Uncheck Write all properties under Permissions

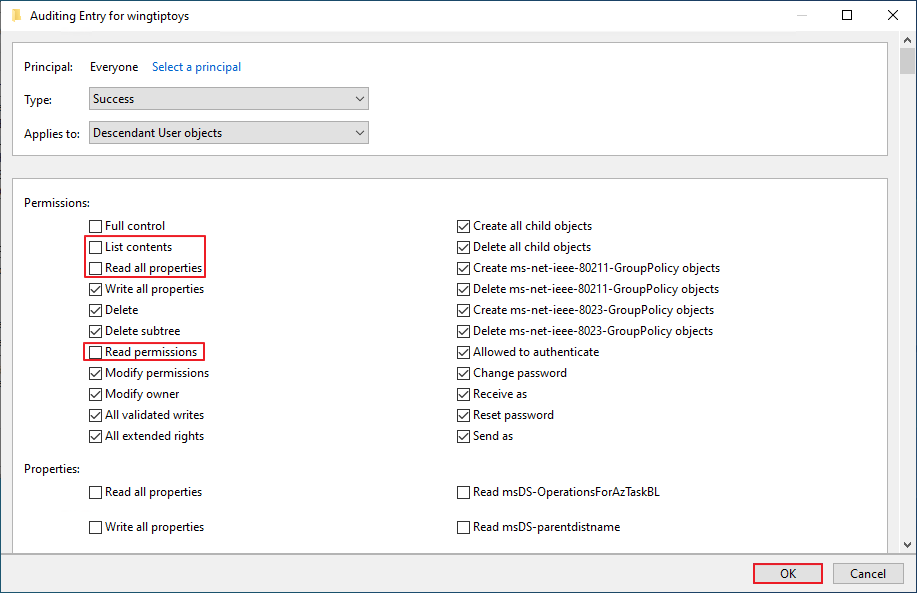[x=95, y=289]
